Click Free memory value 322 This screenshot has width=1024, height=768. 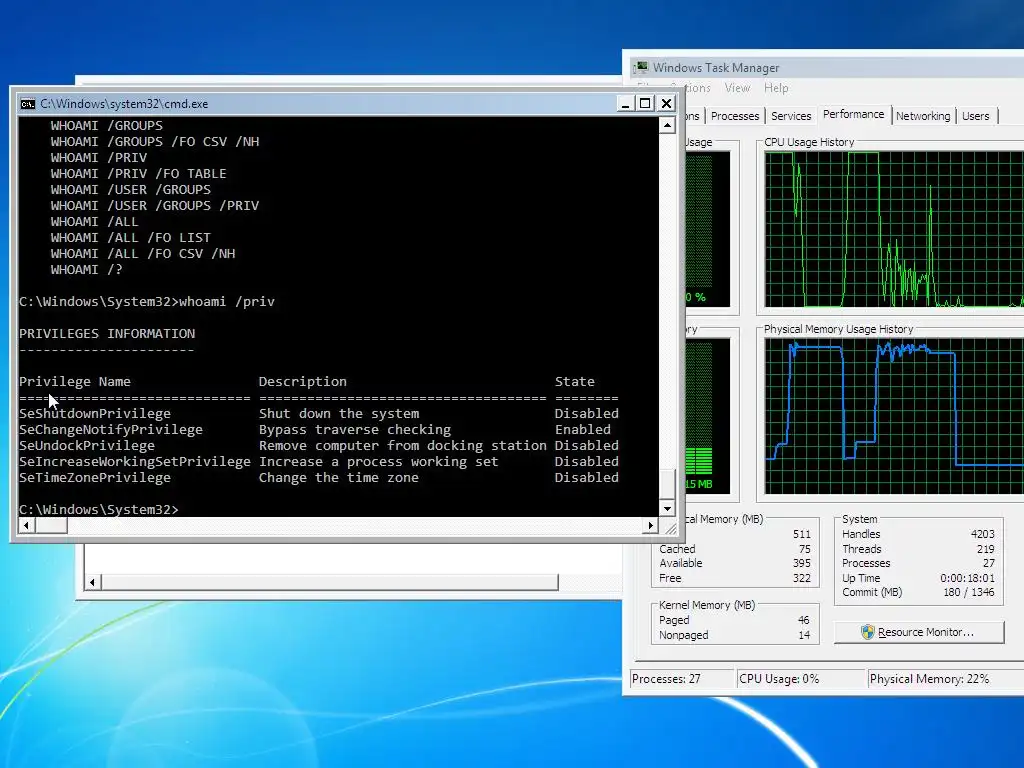click(801, 578)
